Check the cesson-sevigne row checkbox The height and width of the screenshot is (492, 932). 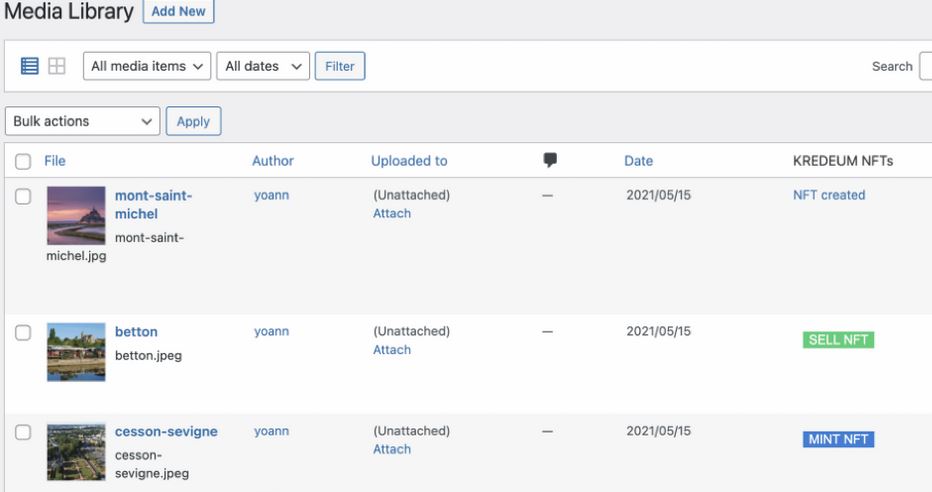[23, 432]
